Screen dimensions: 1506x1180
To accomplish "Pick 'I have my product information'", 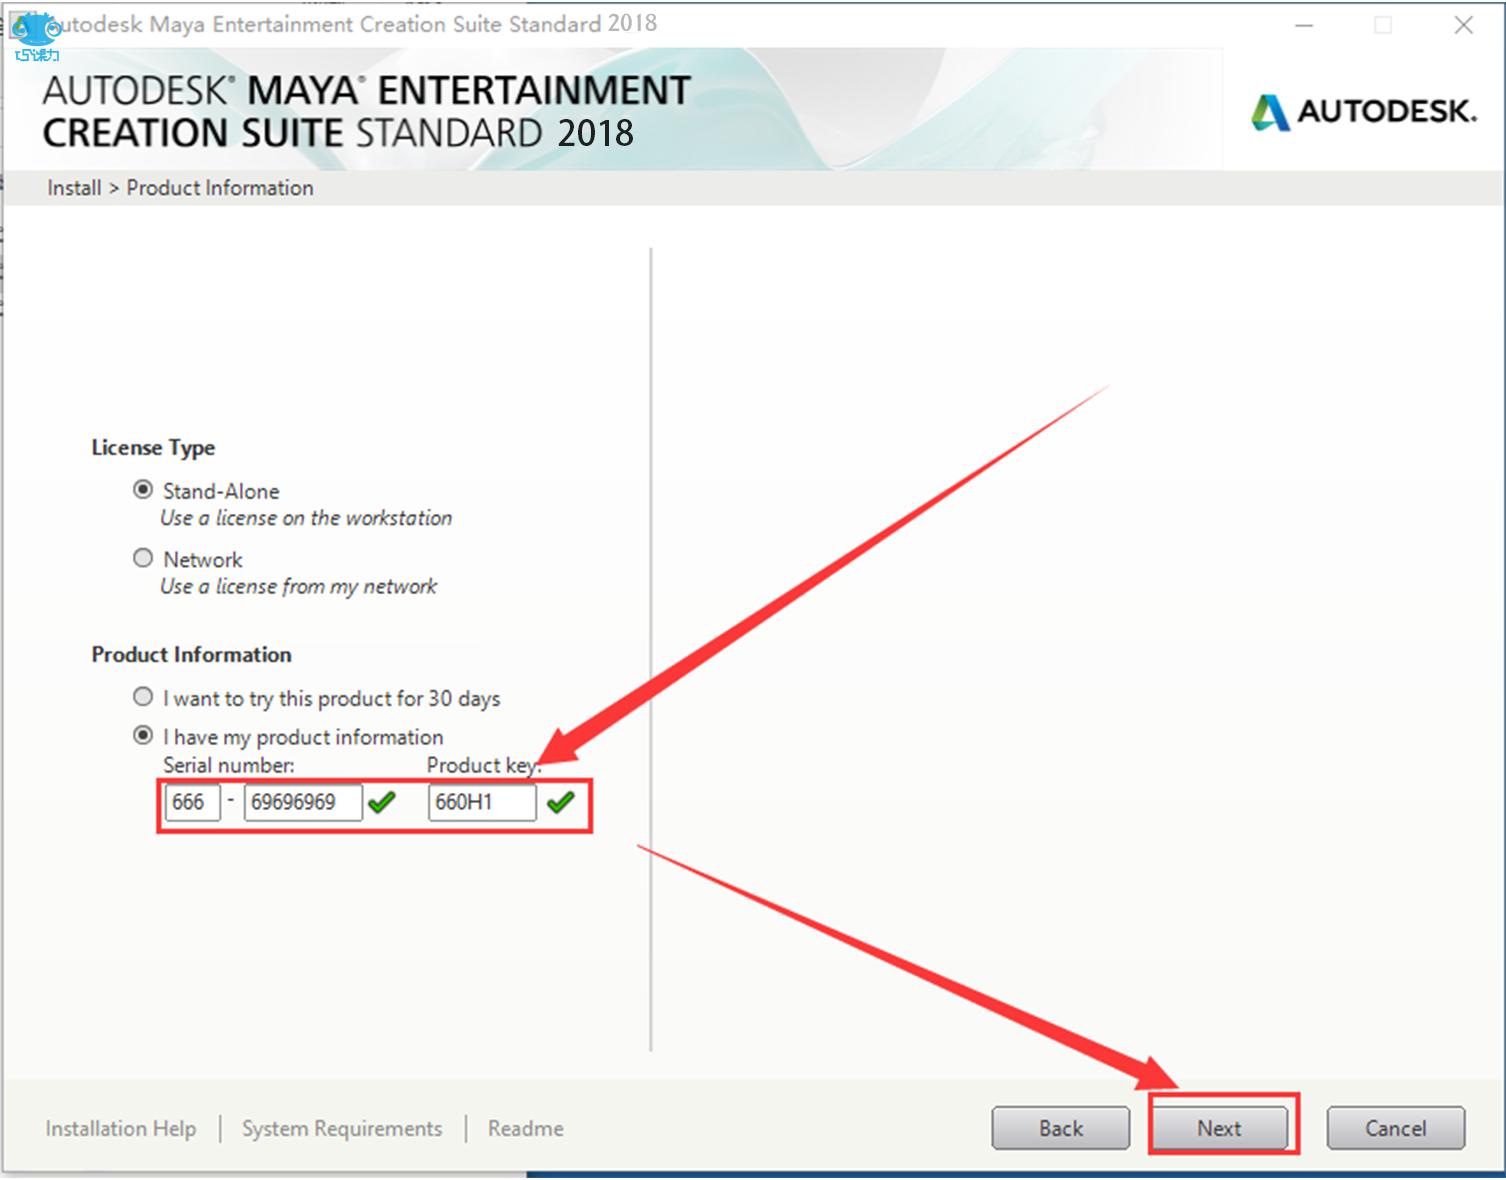I will click(143, 736).
